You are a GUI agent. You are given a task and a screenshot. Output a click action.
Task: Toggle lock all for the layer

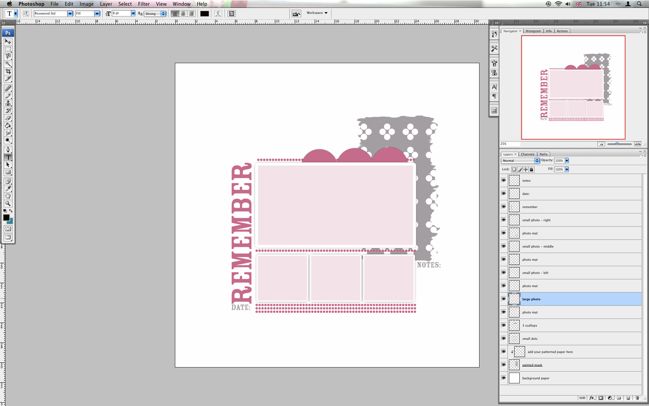coord(531,169)
